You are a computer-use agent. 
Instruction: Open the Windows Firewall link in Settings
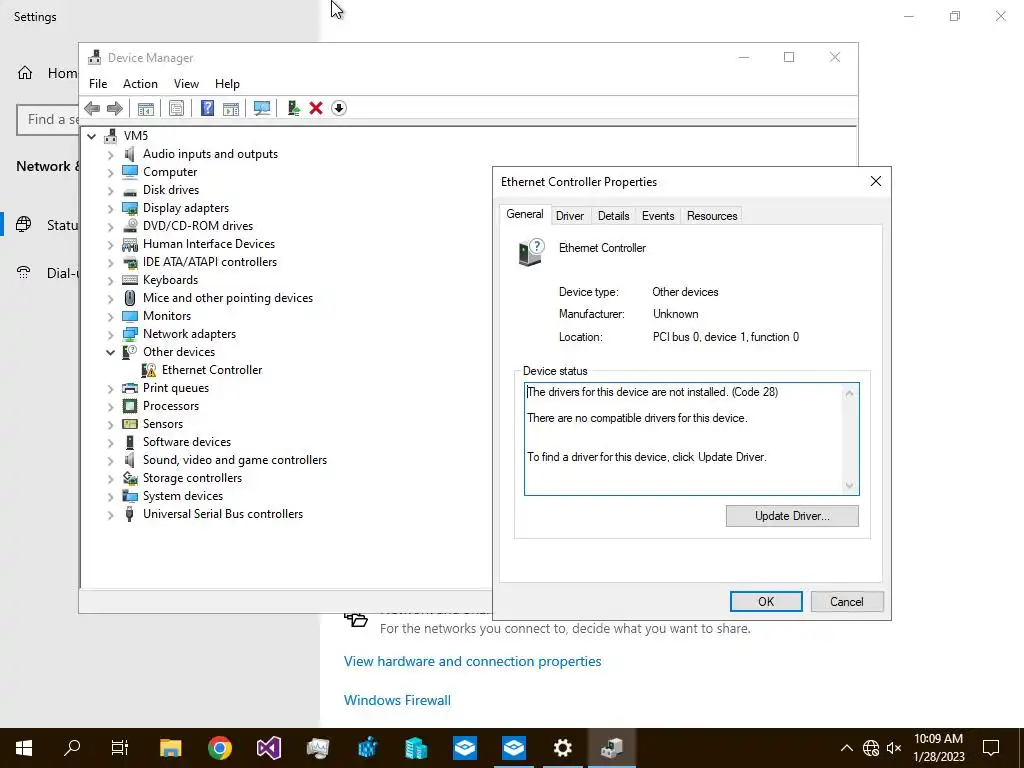pyautogui.click(x=397, y=700)
